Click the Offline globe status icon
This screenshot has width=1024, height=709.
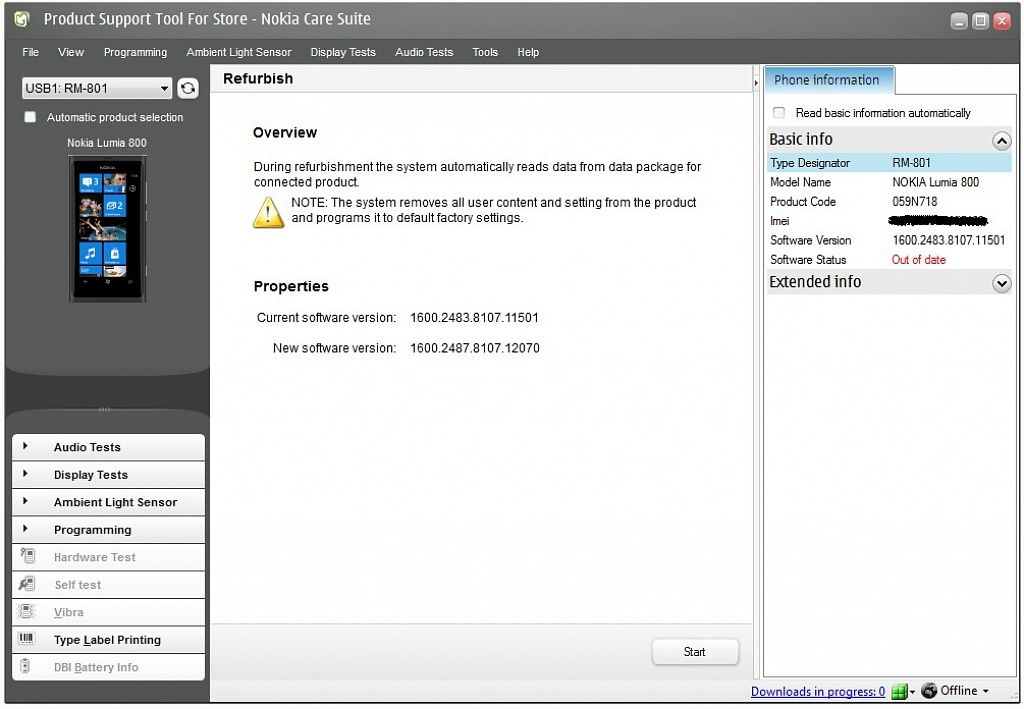coord(929,691)
